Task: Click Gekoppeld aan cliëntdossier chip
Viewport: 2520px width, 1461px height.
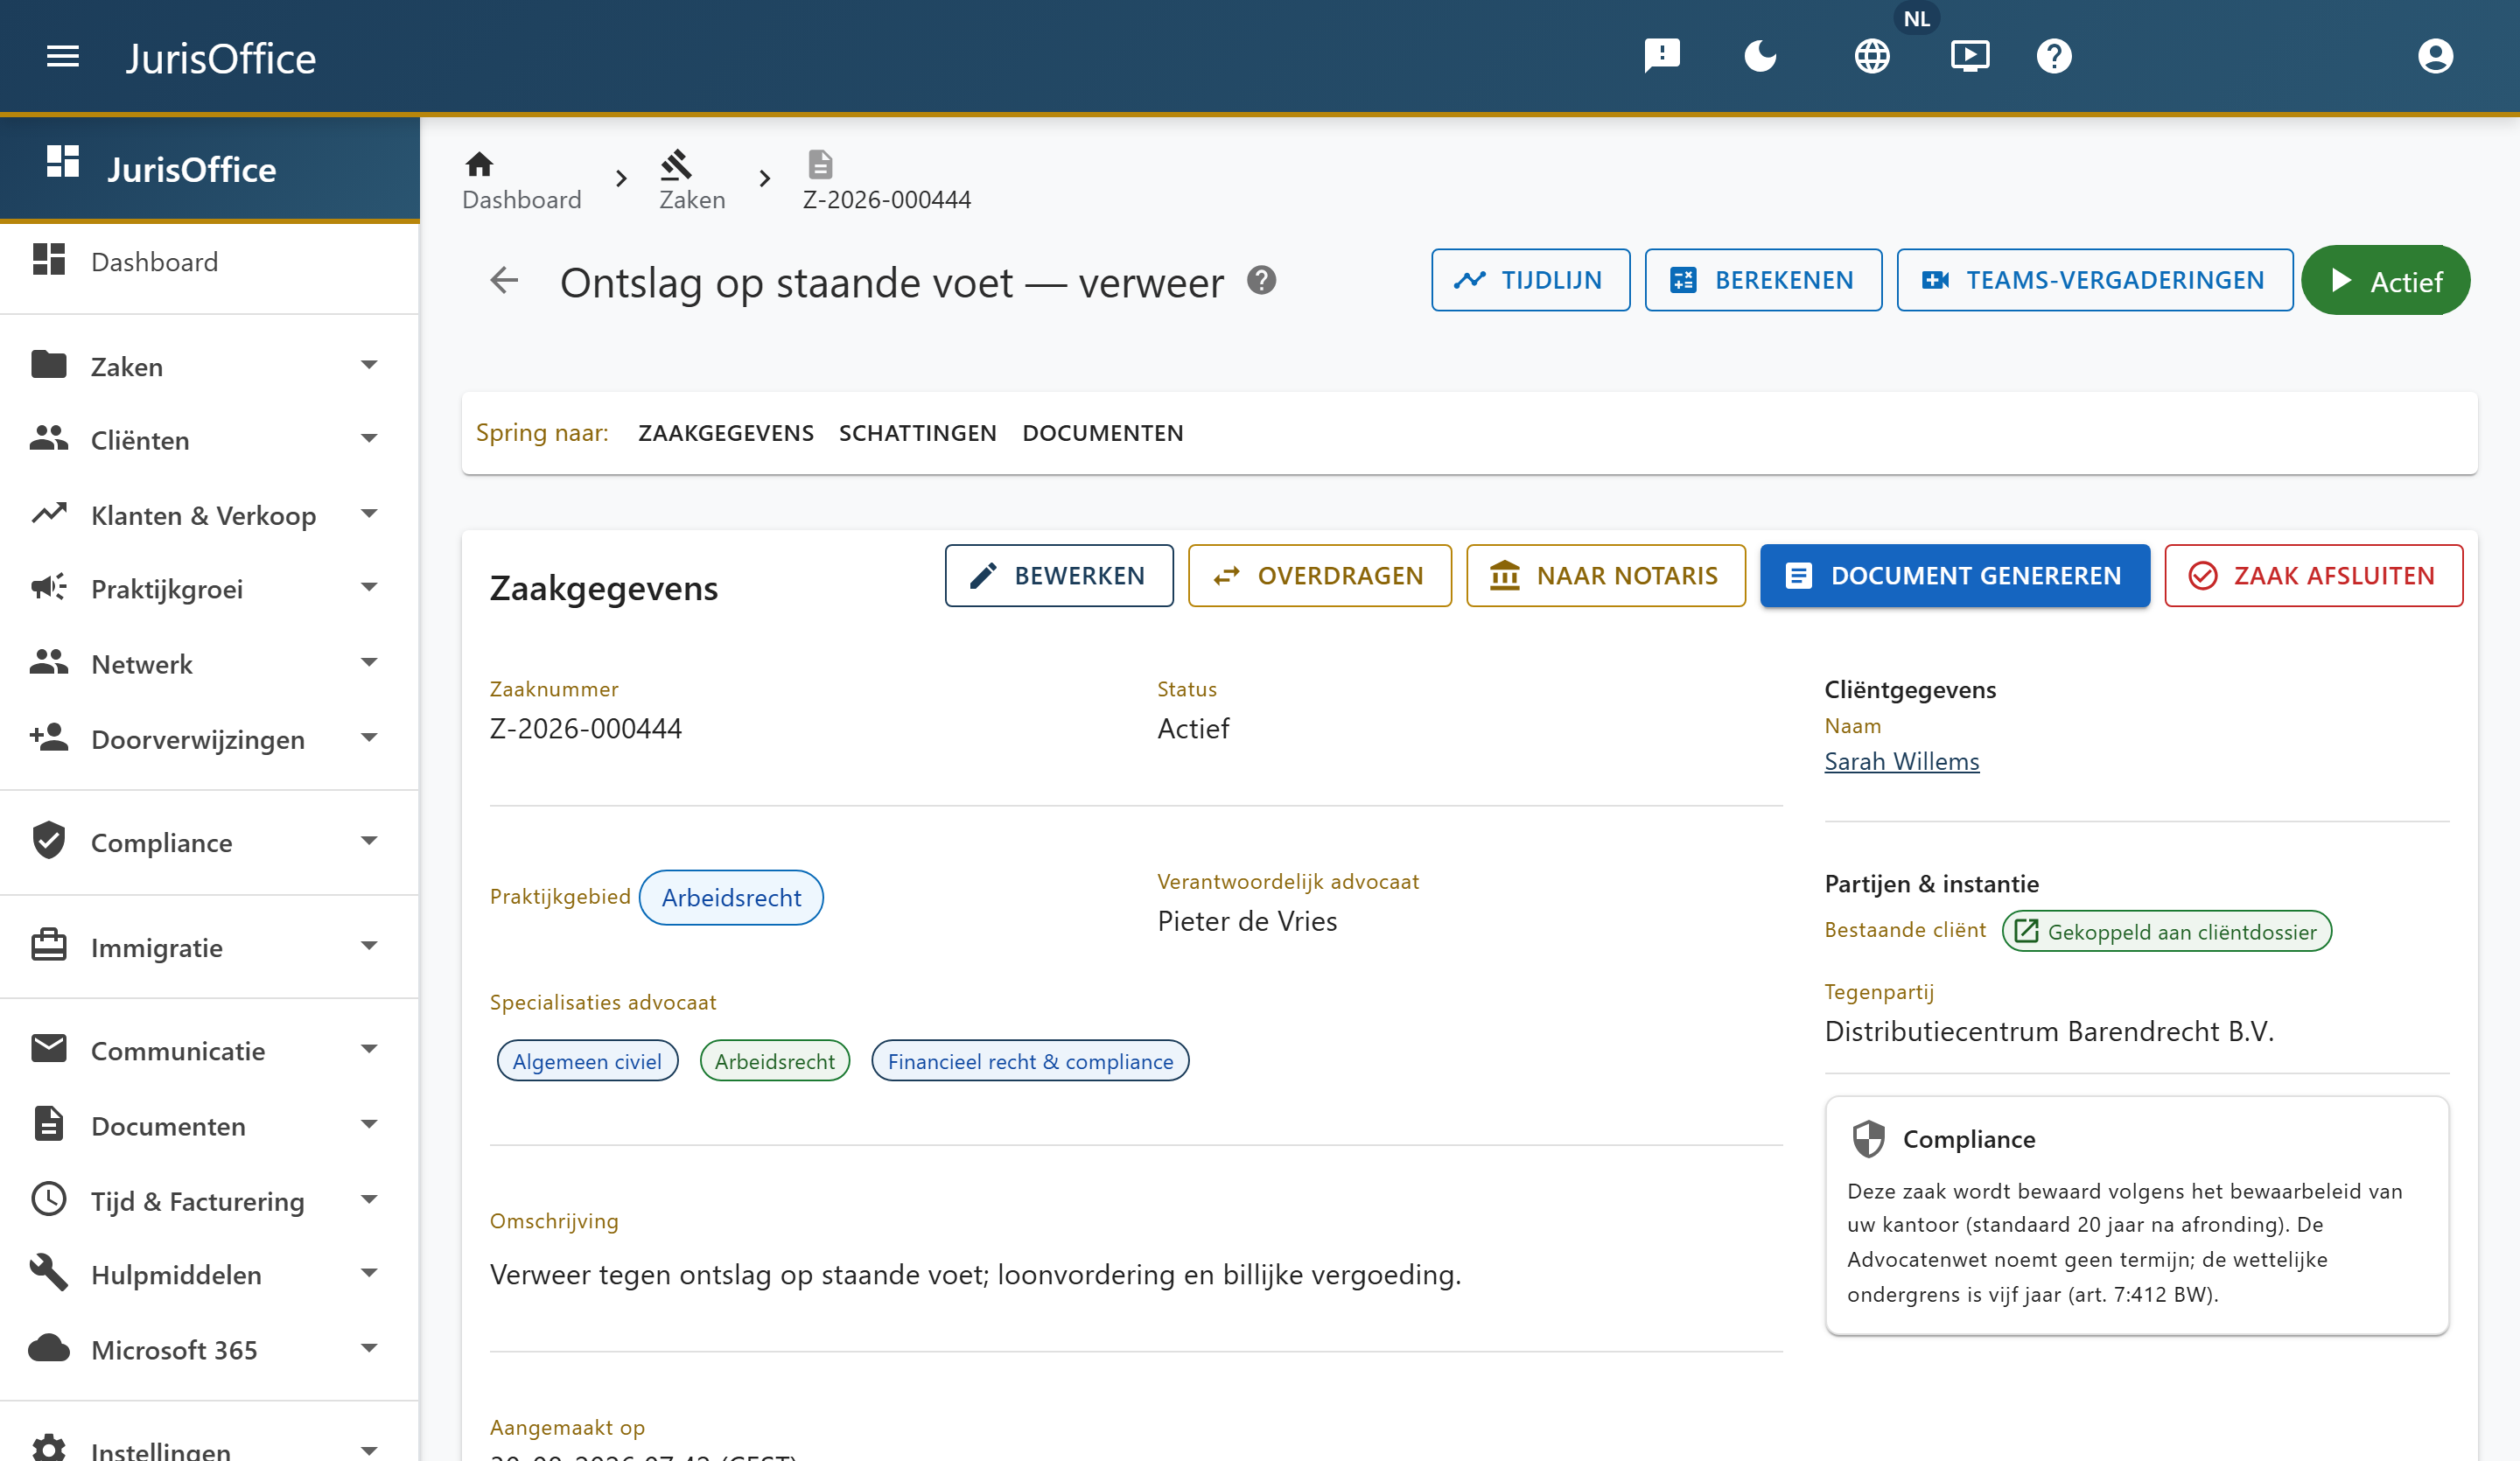Action: (x=2166, y=931)
